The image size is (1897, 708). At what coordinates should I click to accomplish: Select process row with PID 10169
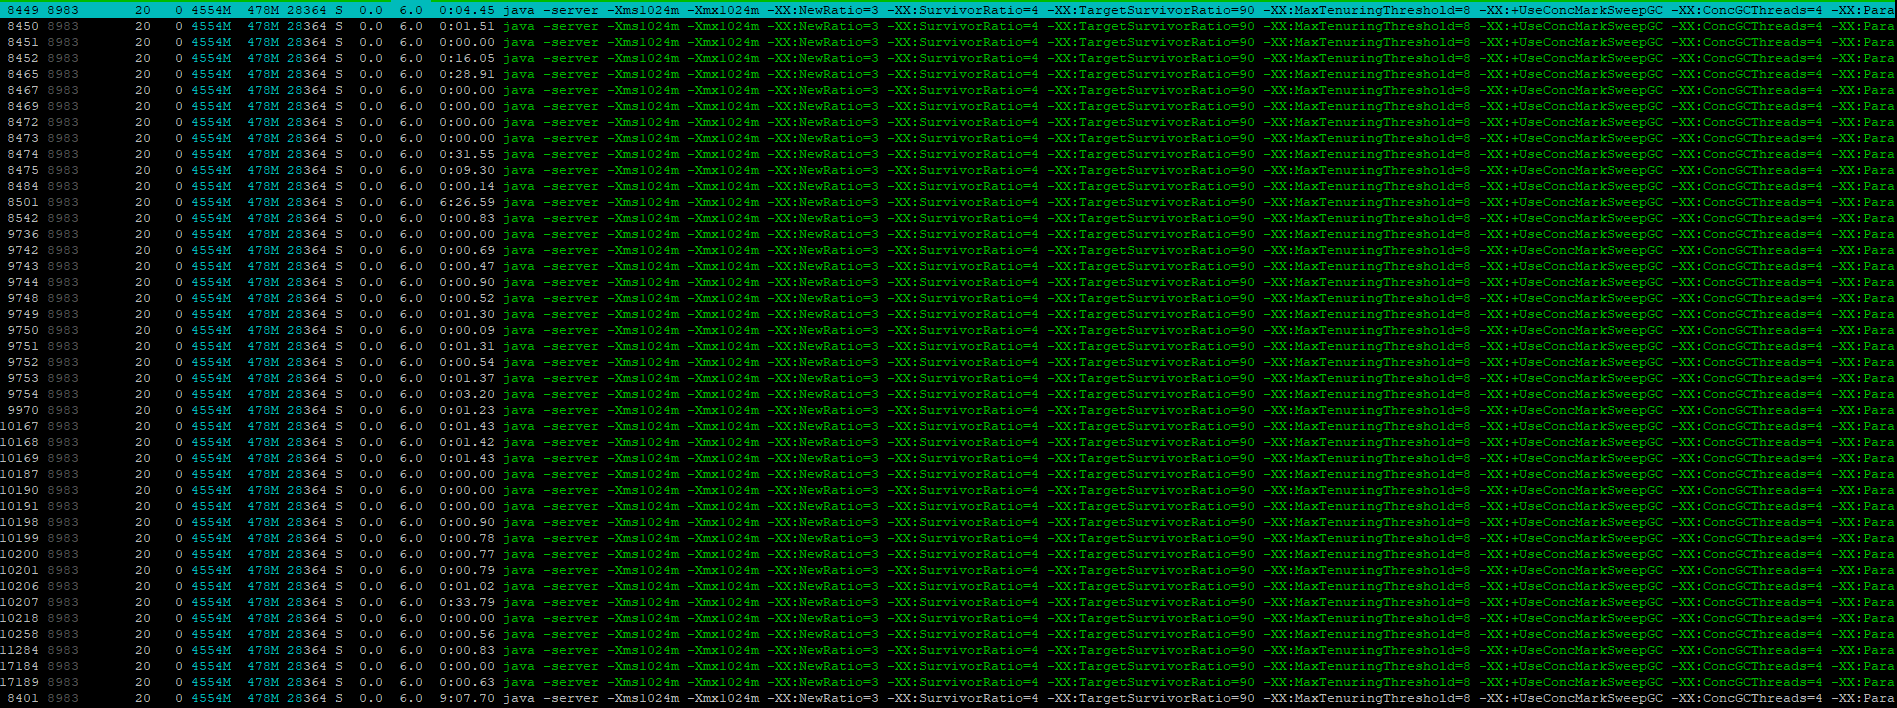(x=948, y=458)
